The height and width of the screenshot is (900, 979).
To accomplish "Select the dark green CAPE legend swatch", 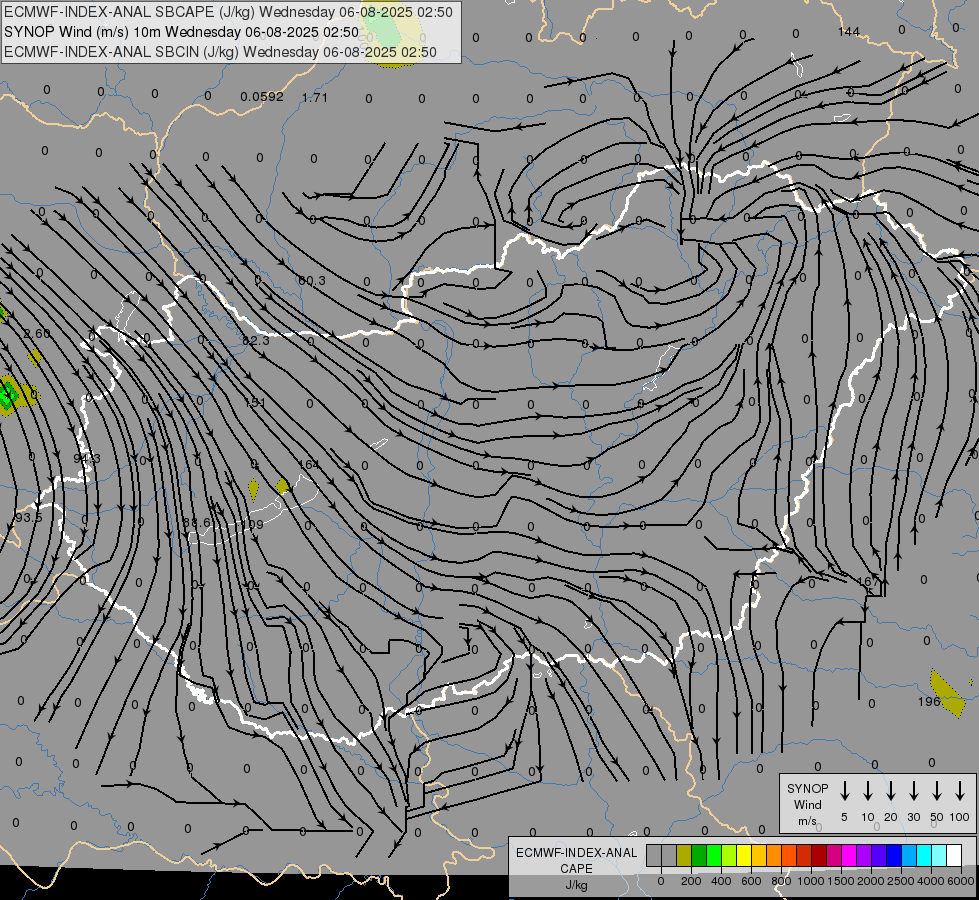I will [699, 855].
